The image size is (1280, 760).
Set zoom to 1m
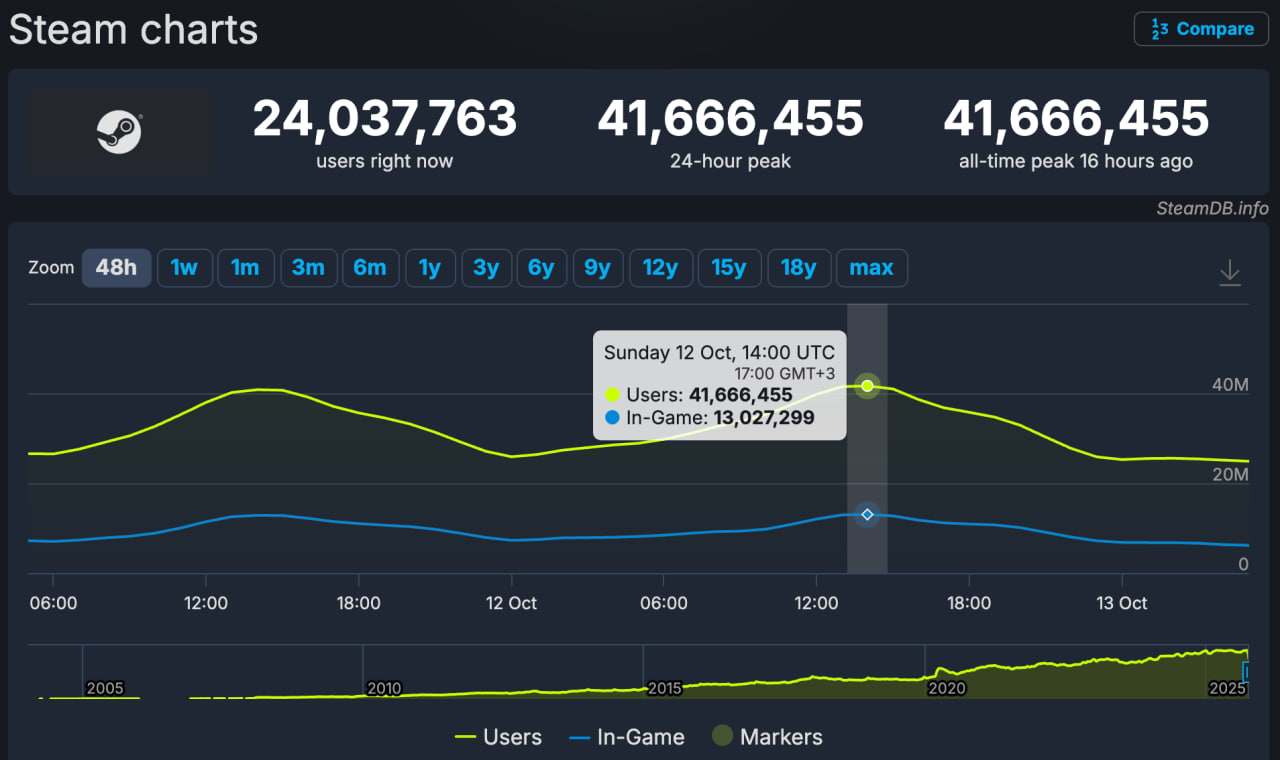coord(245,268)
